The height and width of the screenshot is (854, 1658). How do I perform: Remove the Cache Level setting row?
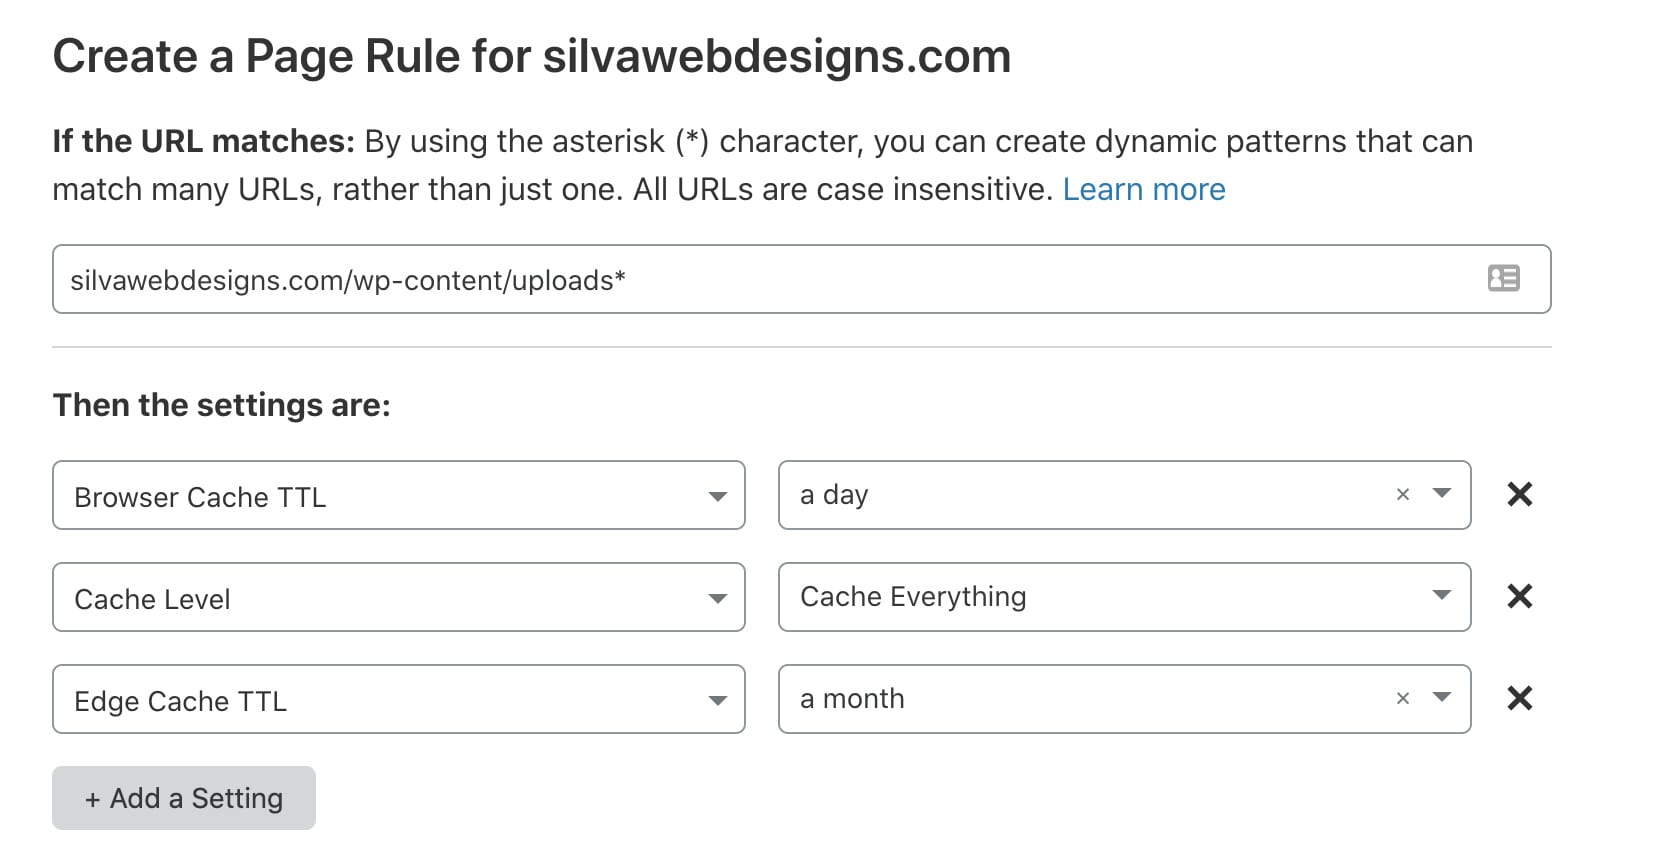click(1519, 596)
